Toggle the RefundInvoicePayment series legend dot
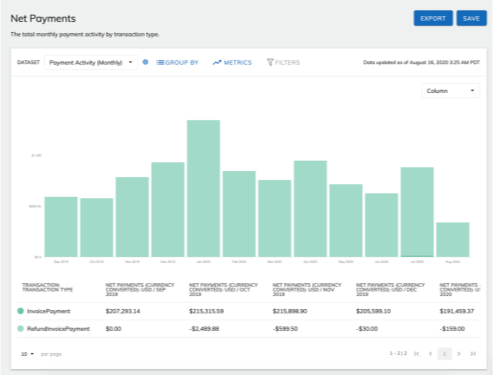 pyautogui.click(x=20, y=329)
